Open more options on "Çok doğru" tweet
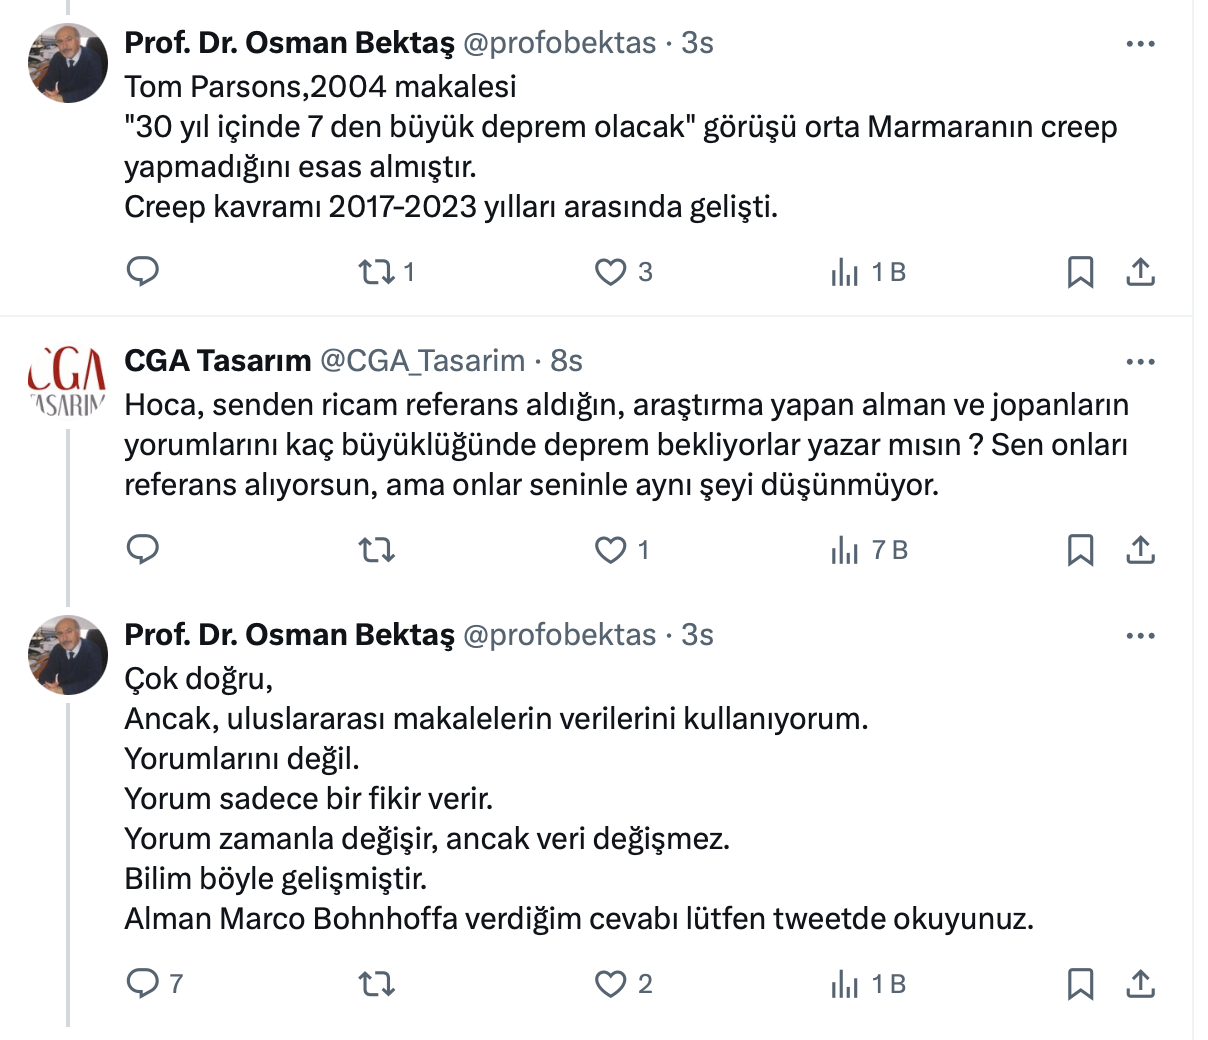This screenshot has height=1040, width=1208. tap(1140, 636)
